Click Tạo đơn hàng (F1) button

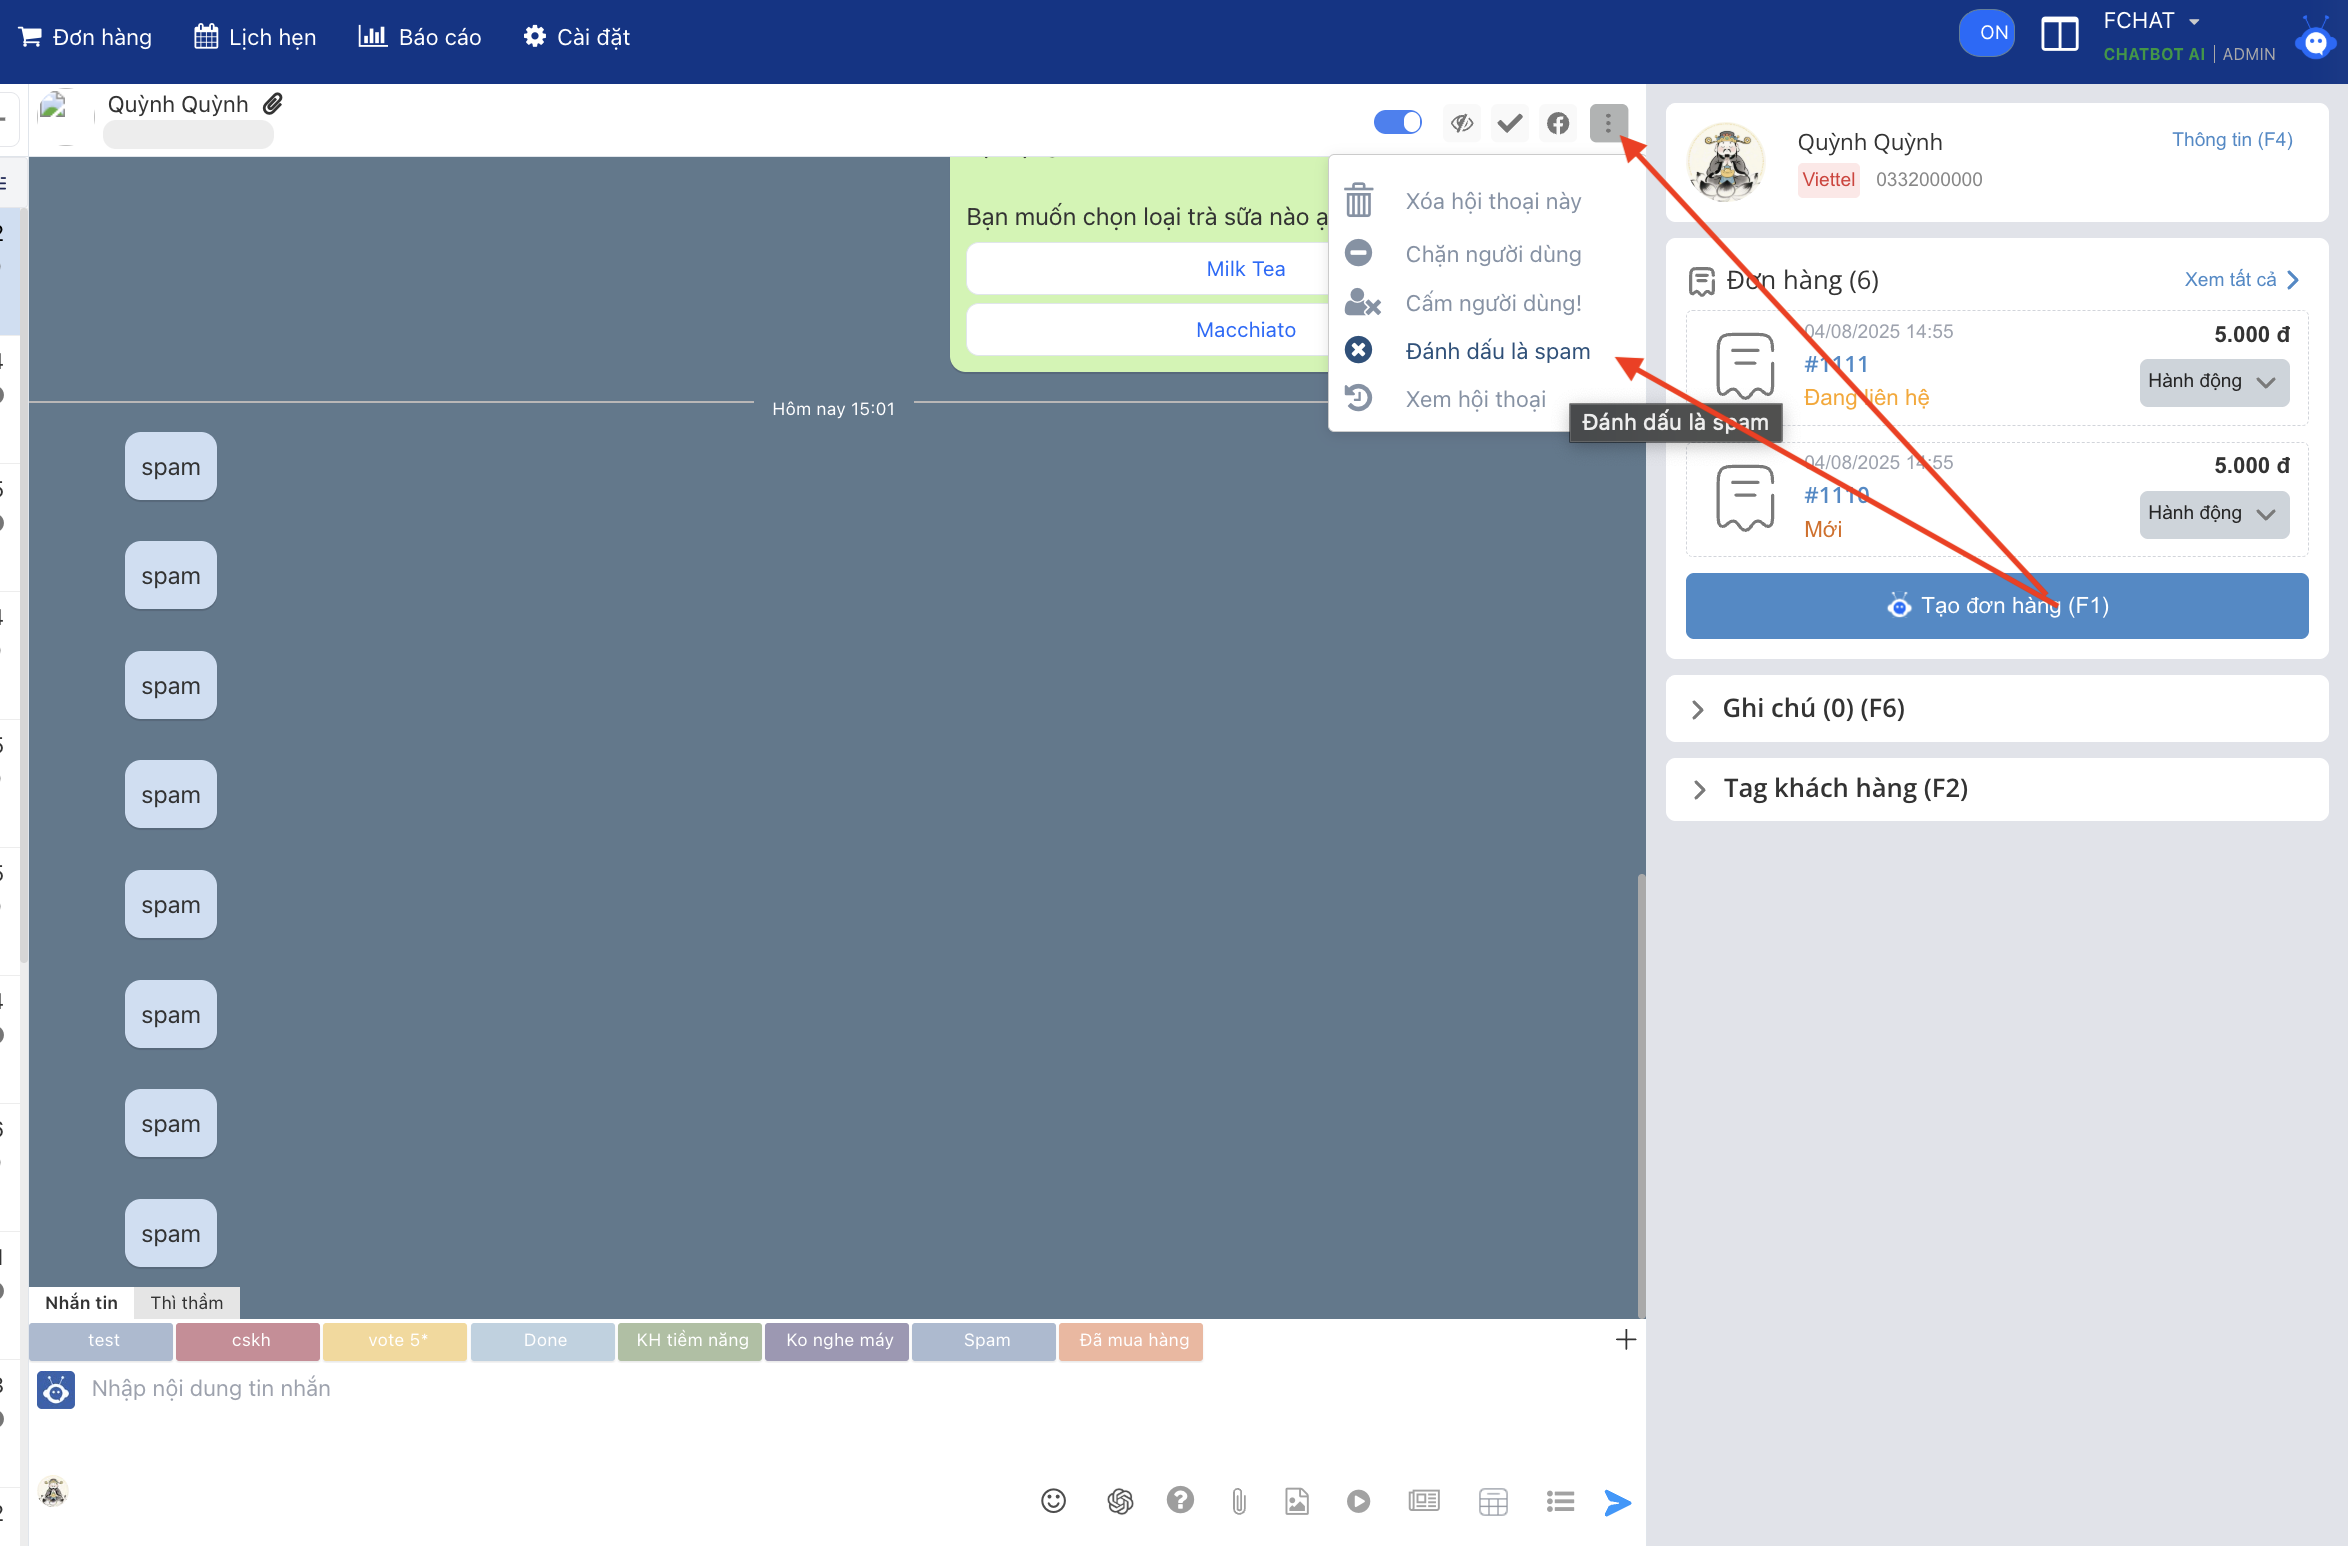coord(1996,606)
